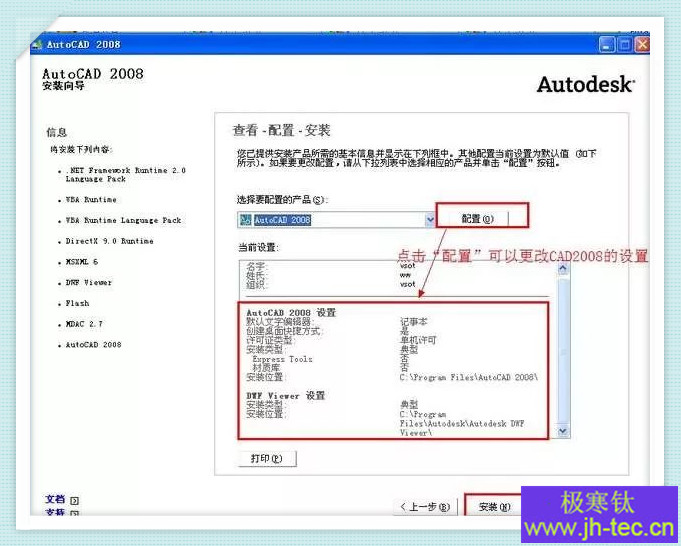Click the 'DWF Viewer' list item
Image resolution: width=681 pixels, height=546 pixels.
pyautogui.click(x=89, y=283)
